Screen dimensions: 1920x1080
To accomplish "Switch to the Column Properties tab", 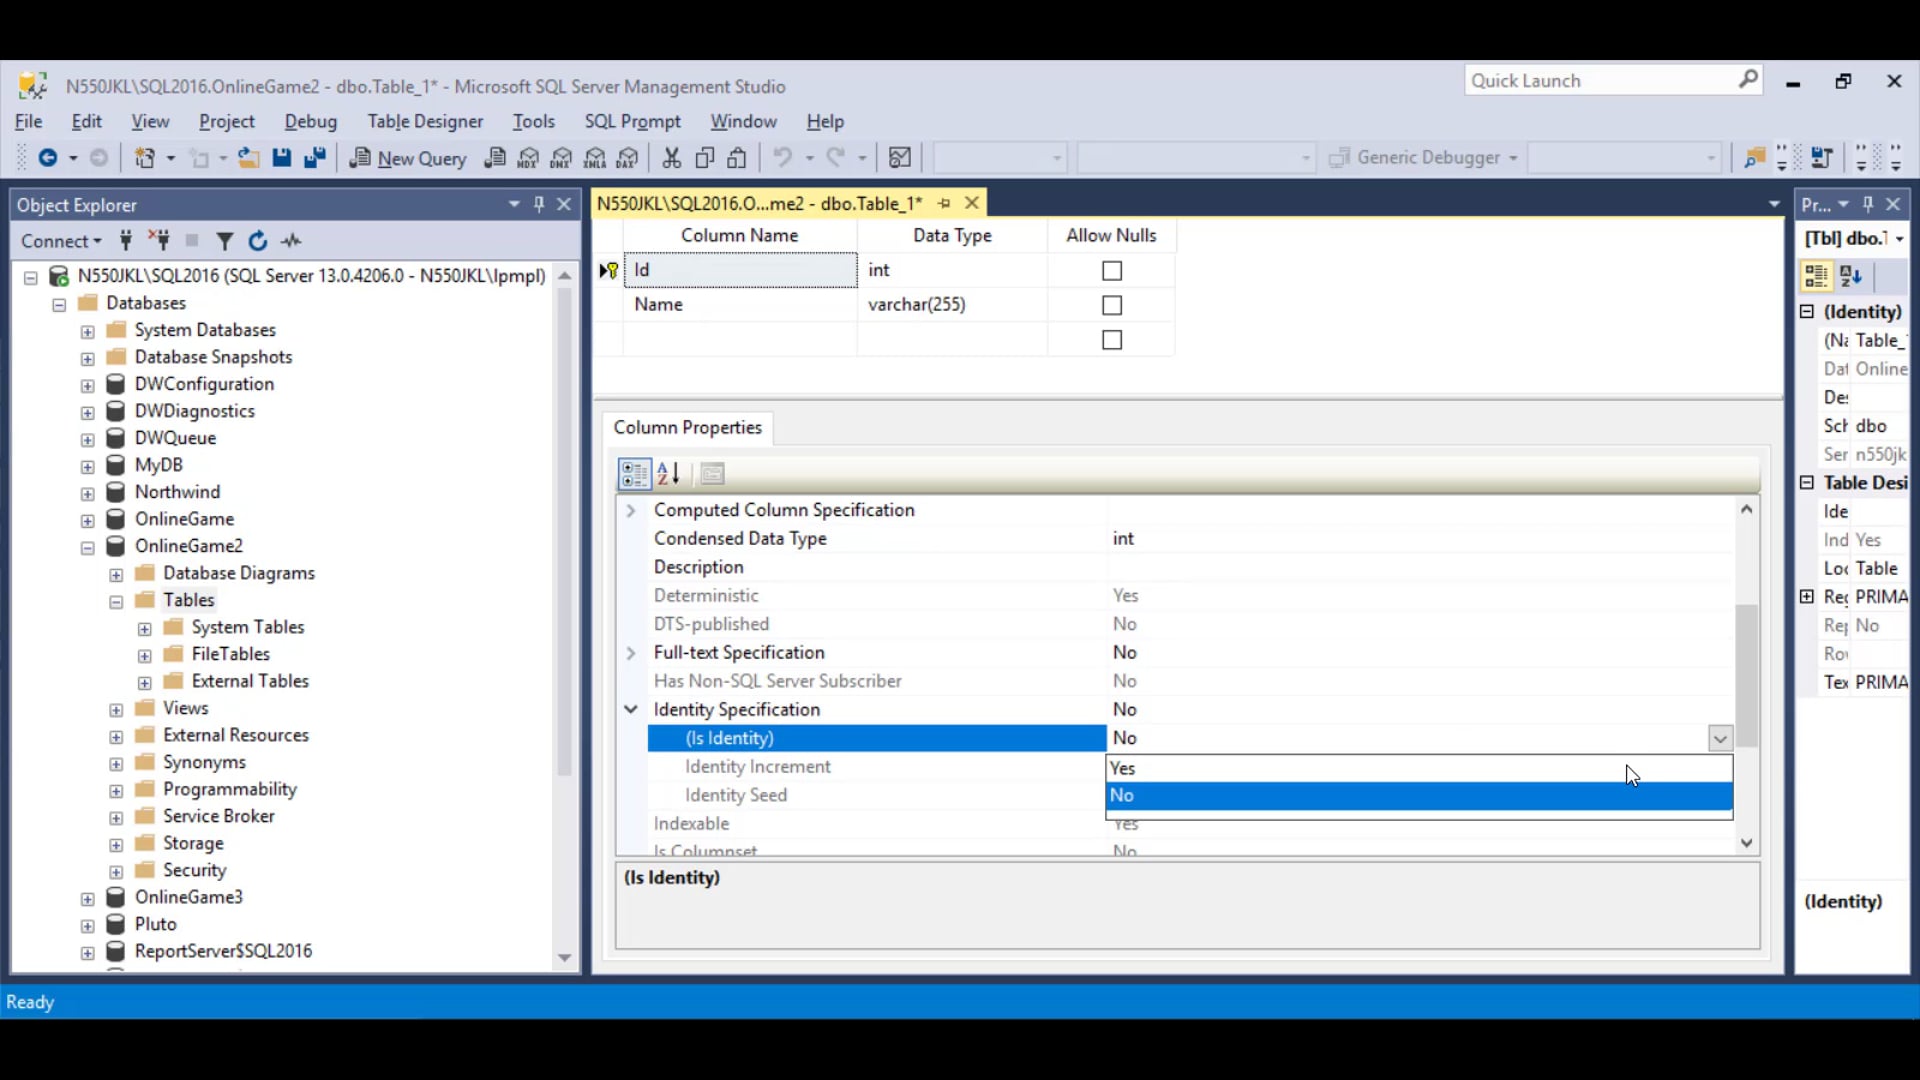I will point(688,427).
